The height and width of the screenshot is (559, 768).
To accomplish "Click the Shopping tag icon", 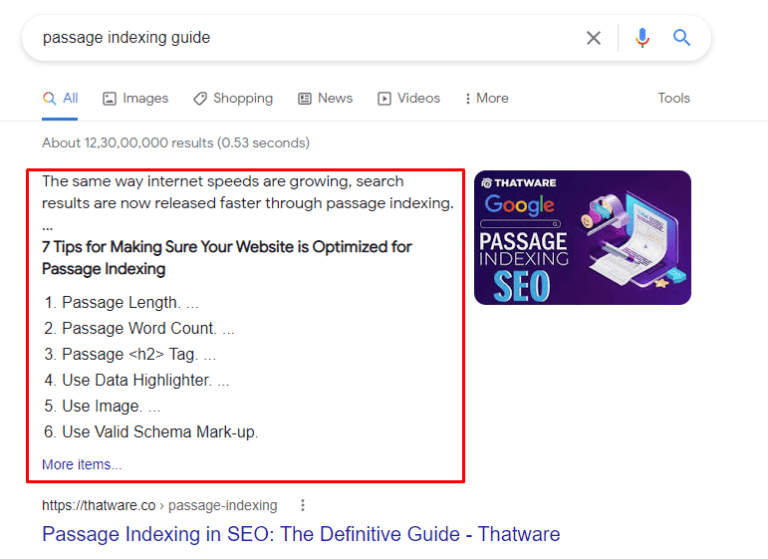I will (x=200, y=98).
